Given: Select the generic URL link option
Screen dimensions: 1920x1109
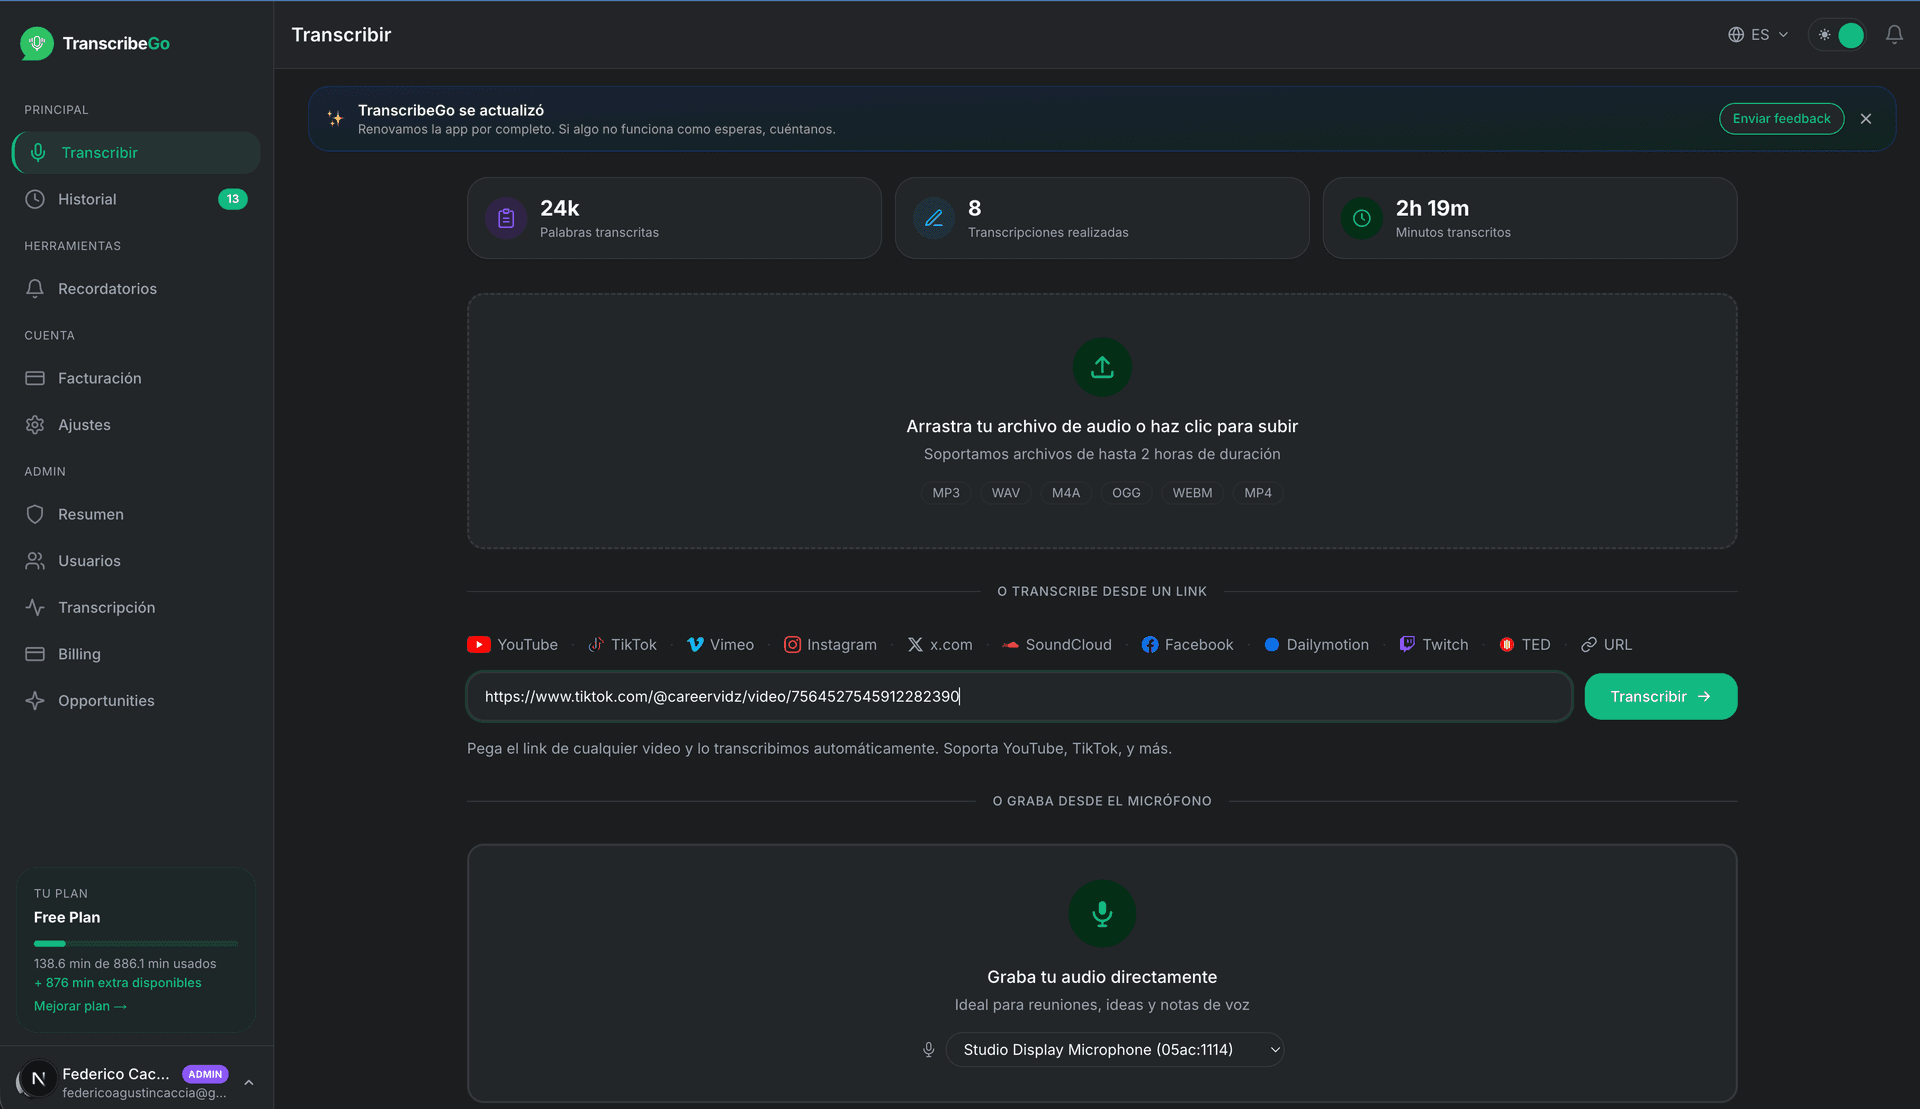Looking at the screenshot, I should coord(1606,645).
